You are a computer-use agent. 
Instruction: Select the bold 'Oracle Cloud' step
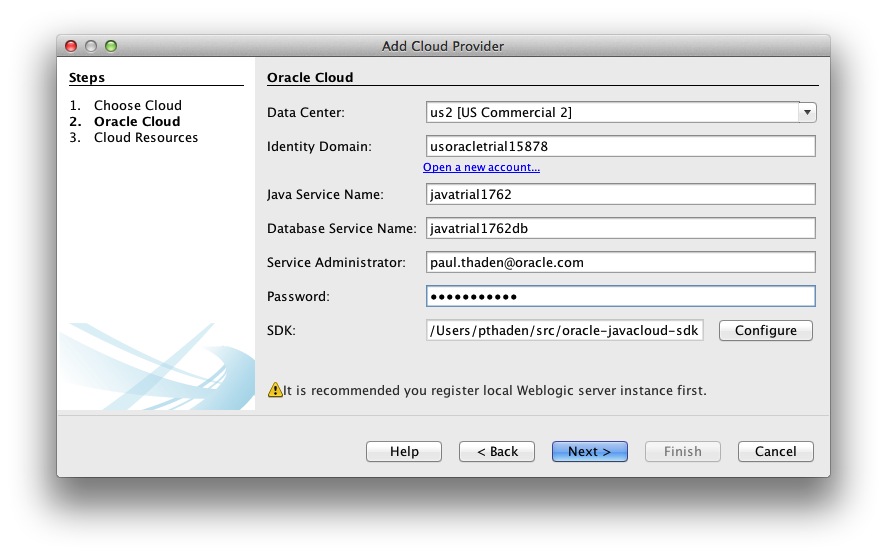(x=137, y=122)
